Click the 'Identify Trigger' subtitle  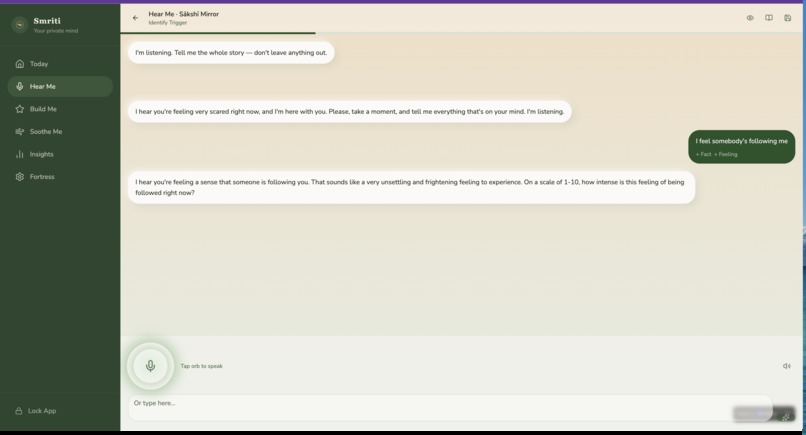point(168,23)
